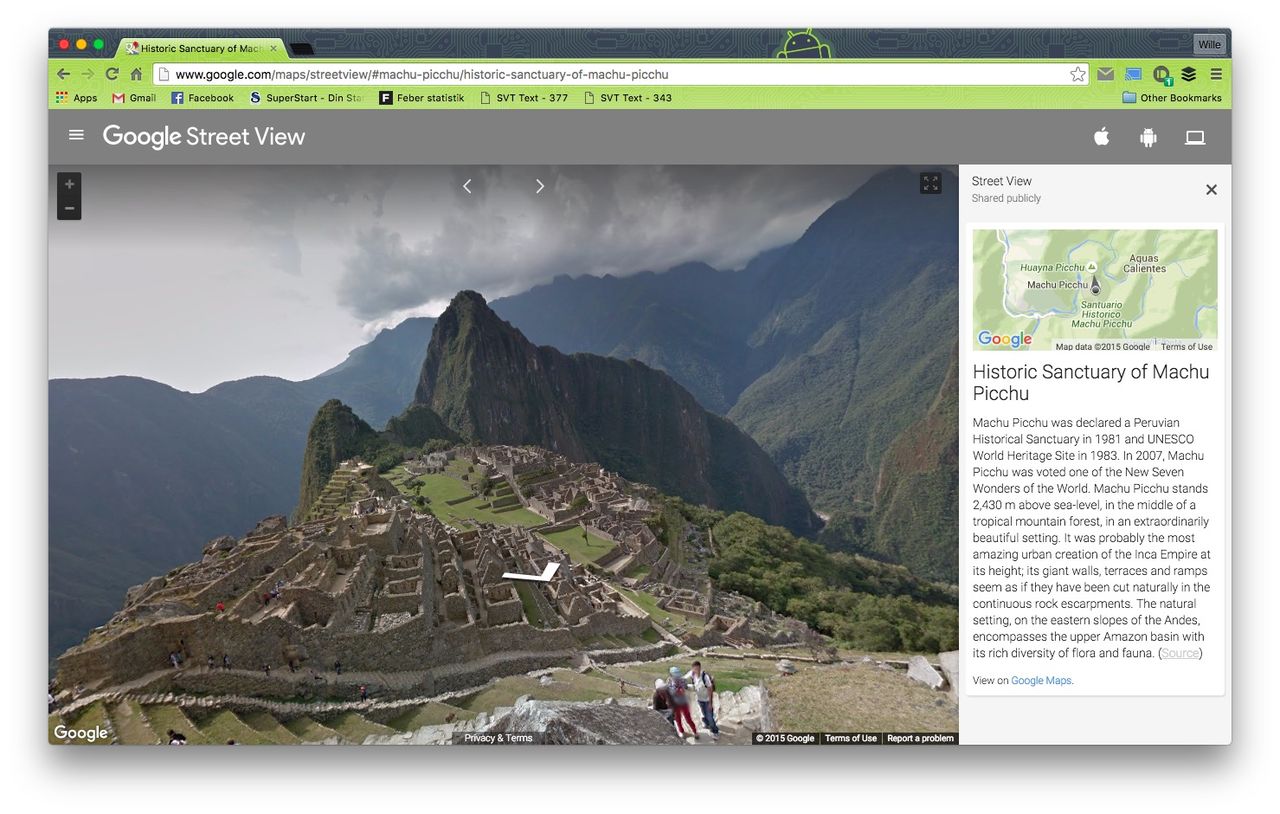1280x814 pixels.
Task: Click Terms of Use on the mini map
Action: pos(1187,347)
